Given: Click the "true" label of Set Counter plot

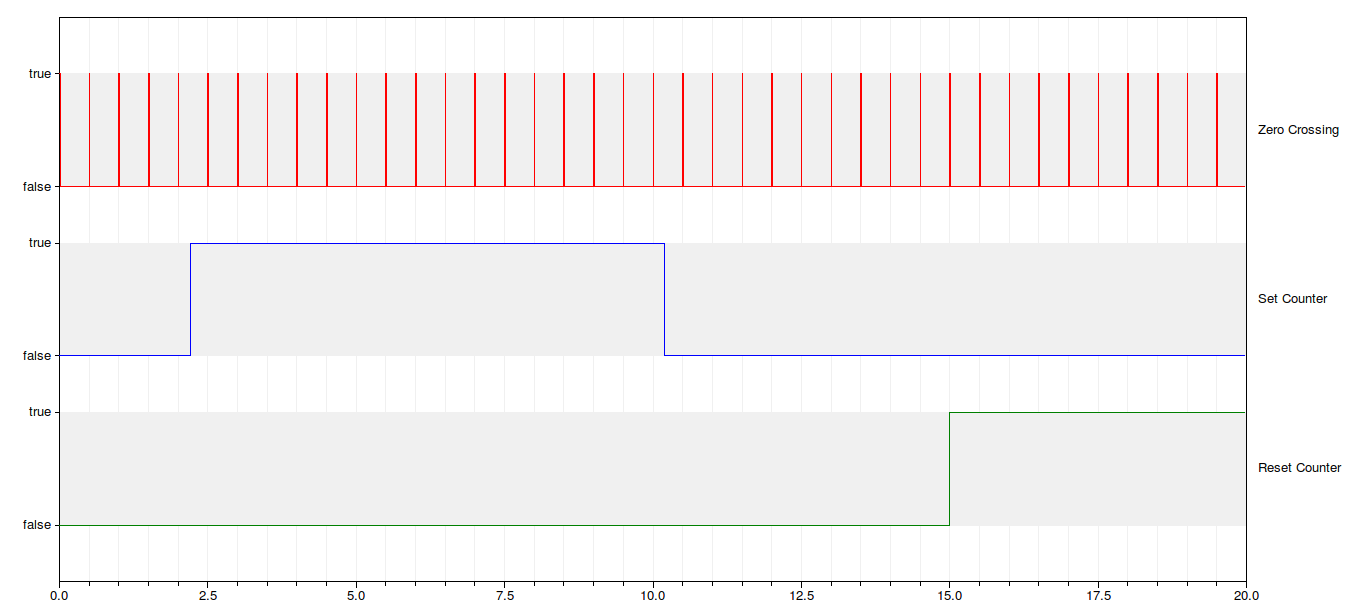Looking at the screenshot, I should pos(40,243).
